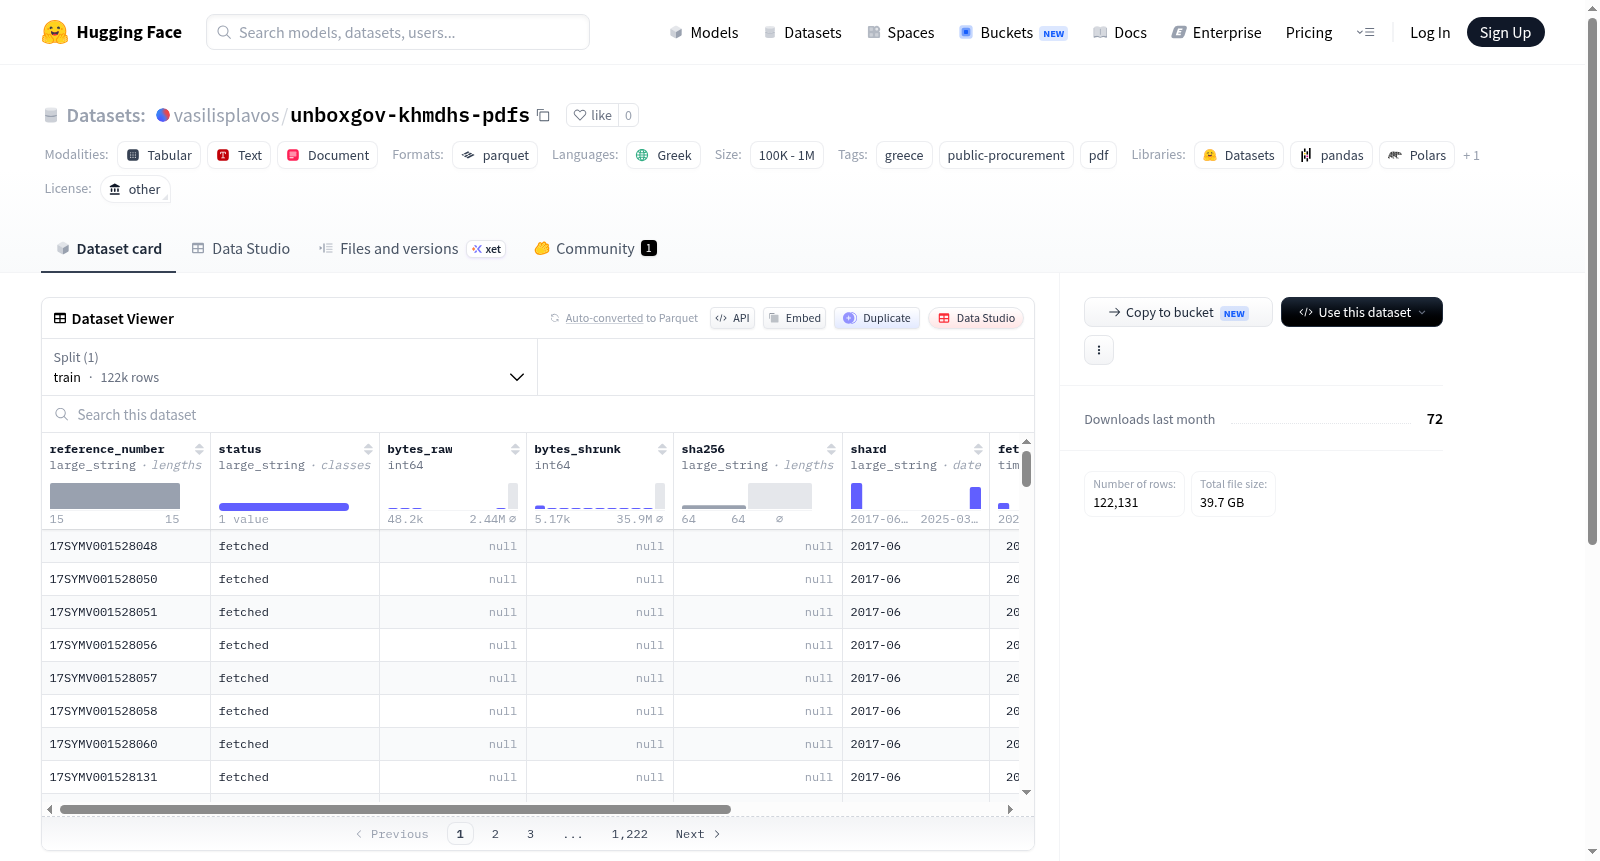1600x861 pixels.
Task: Search within this dataset field
Action: pyautogui.click(x=538, y=414)
